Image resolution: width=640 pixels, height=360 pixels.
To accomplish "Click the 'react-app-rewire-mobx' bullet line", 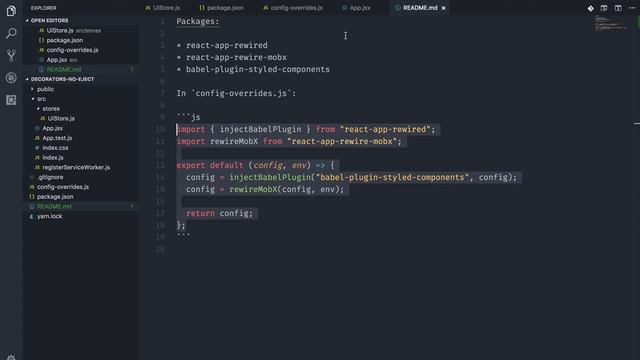I will click(x=236, y=58).
